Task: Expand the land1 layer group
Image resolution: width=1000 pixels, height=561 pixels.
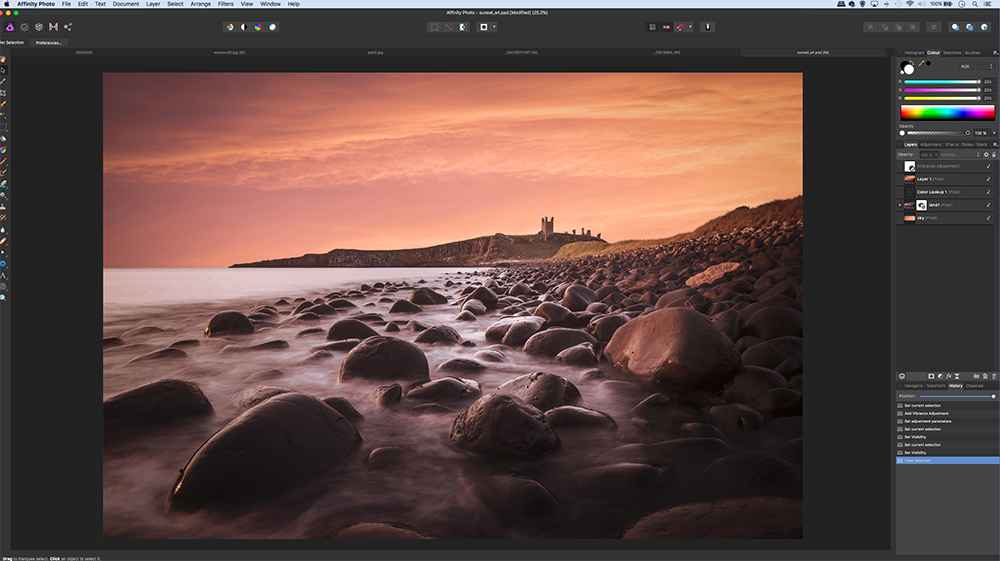Action: [900, 205]
